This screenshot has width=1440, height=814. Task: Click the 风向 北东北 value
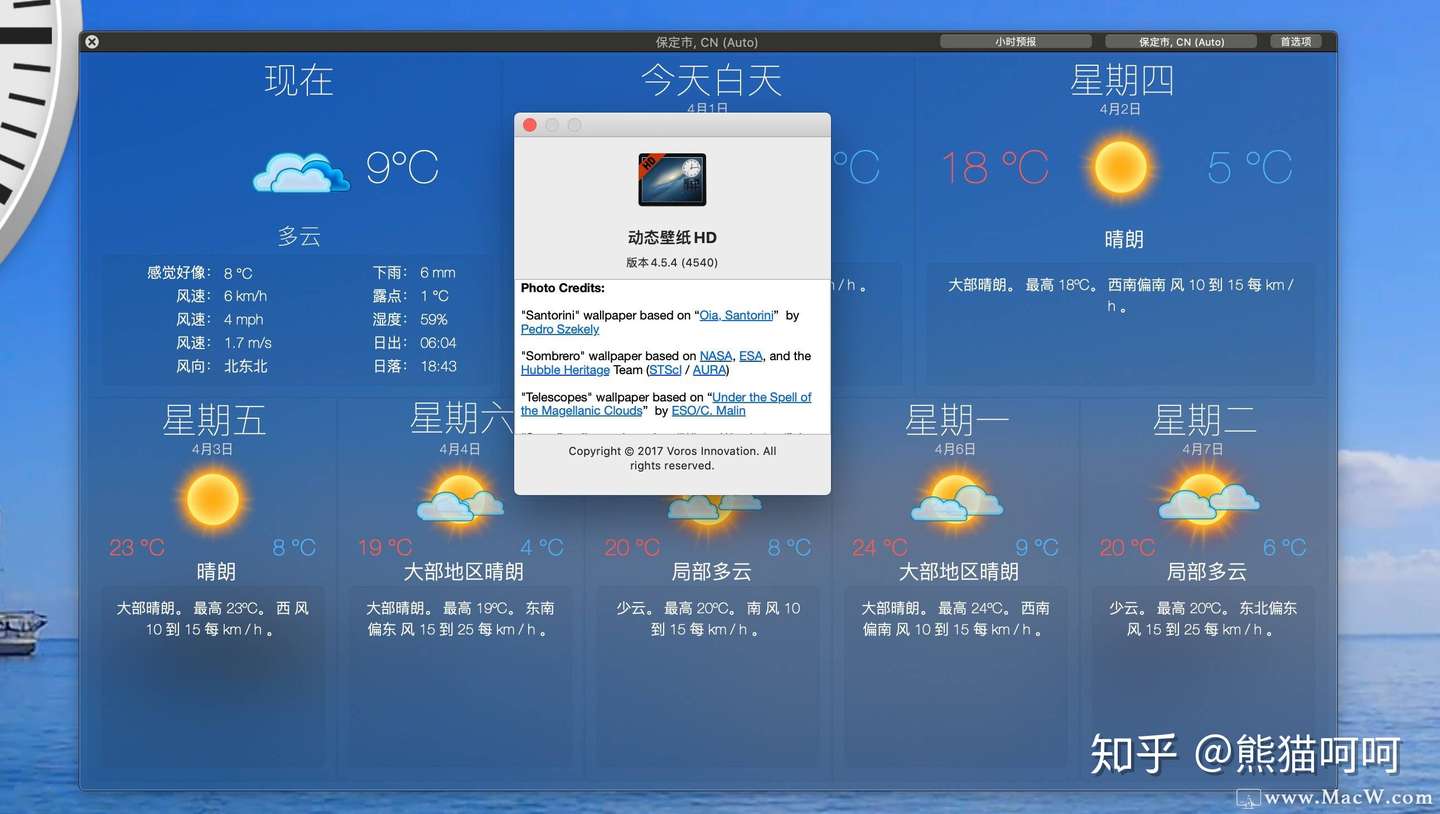point(246,367)
